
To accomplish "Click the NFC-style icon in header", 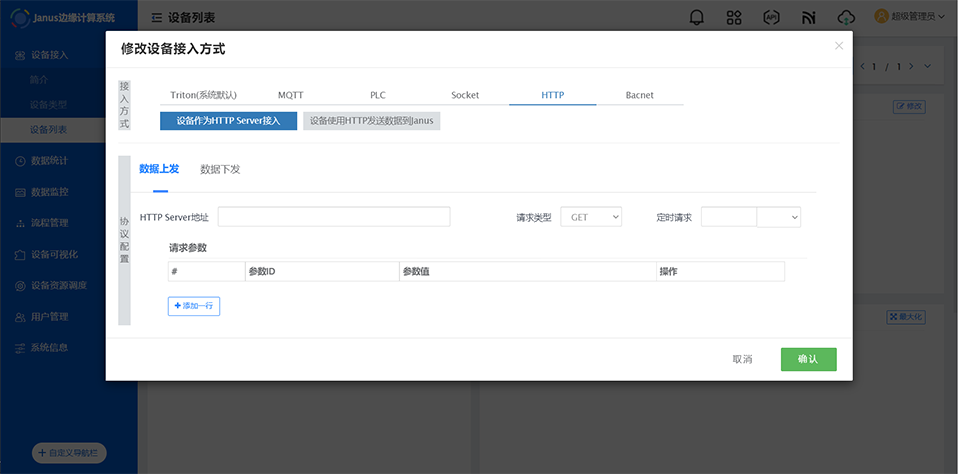I will point(809,17).
